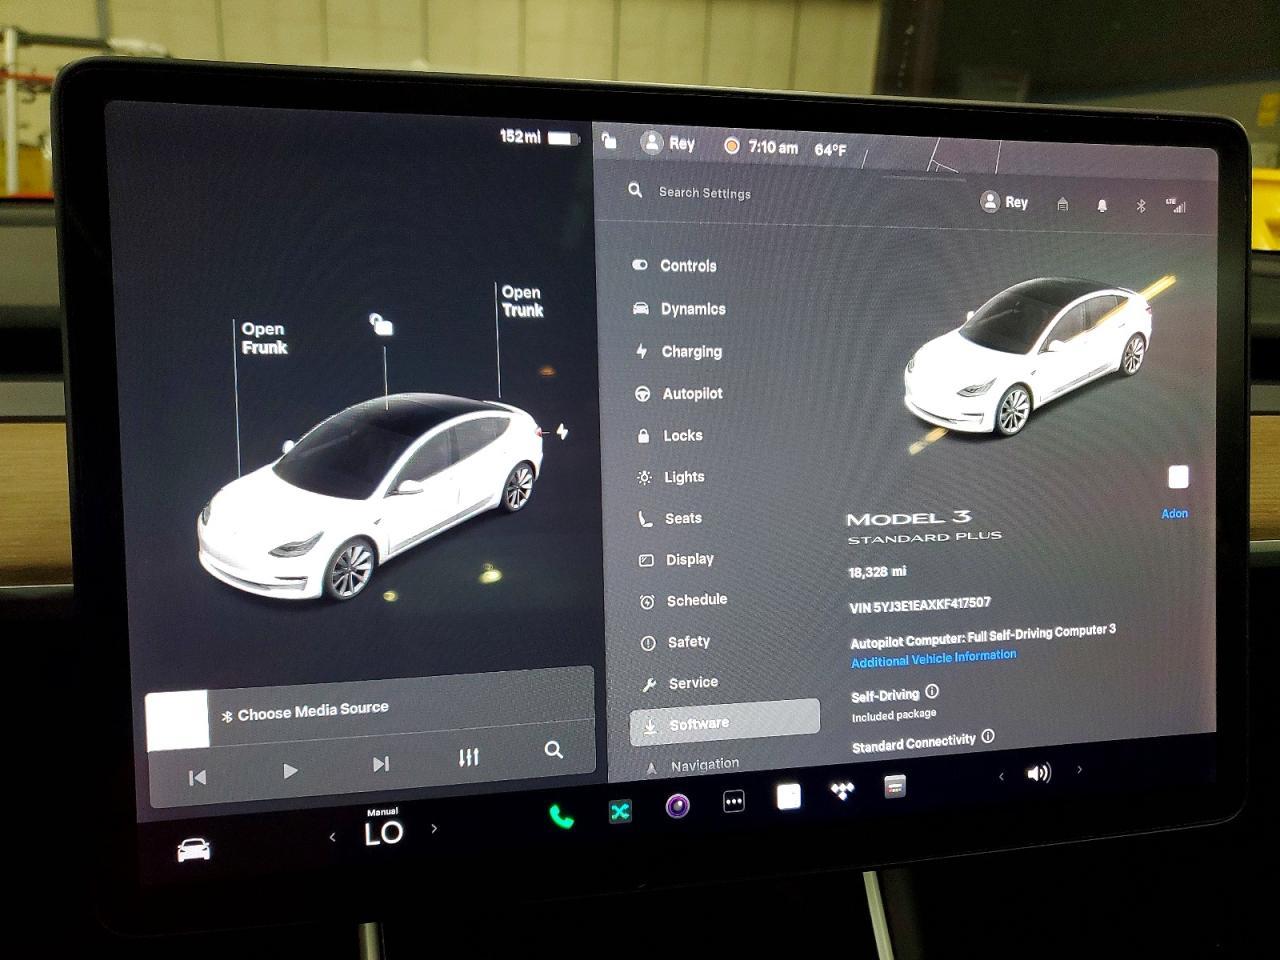Image resolution: width=1280 pixels, height=960 pixels.
Task: Open the Navigation settings
Action: click(693, 765)
